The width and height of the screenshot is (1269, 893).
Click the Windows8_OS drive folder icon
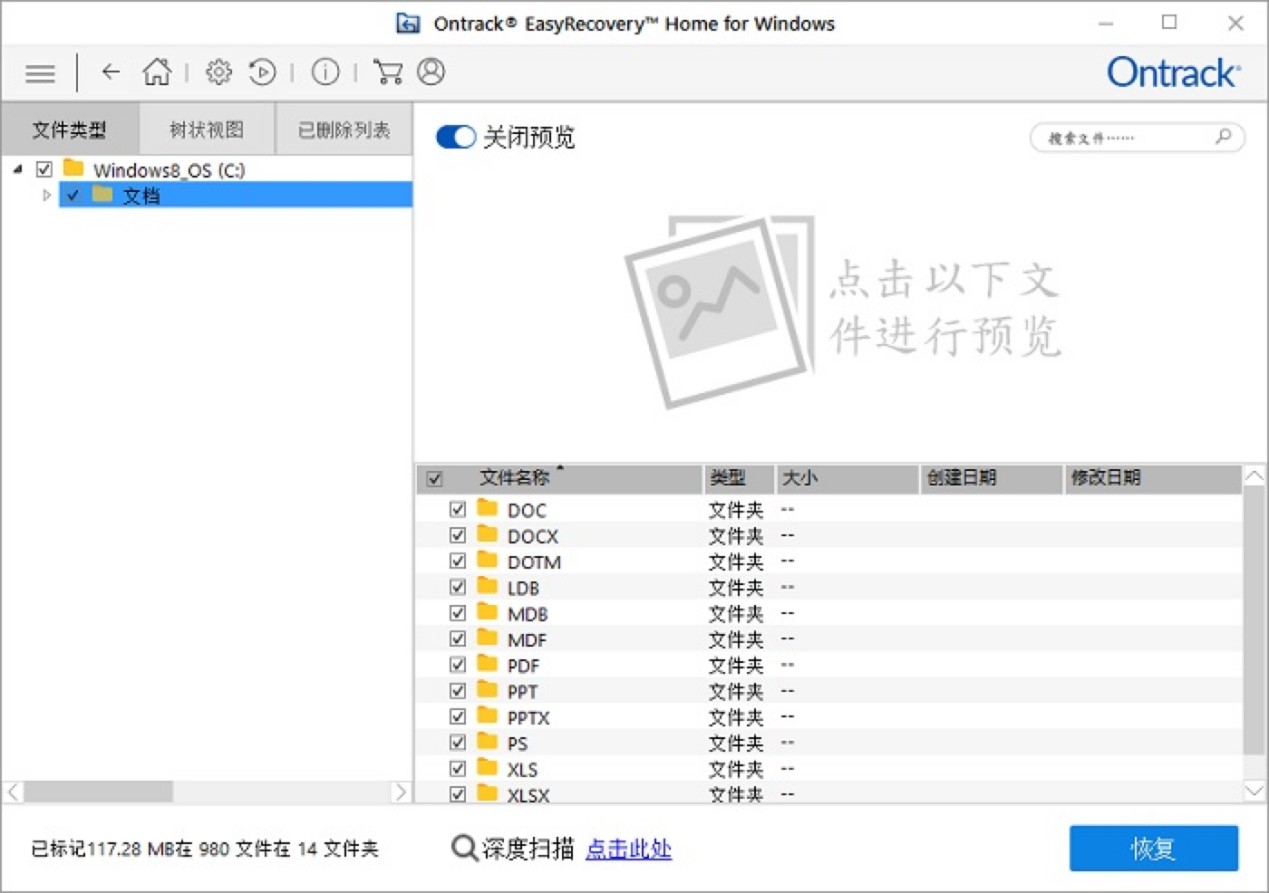click(73, 168)
